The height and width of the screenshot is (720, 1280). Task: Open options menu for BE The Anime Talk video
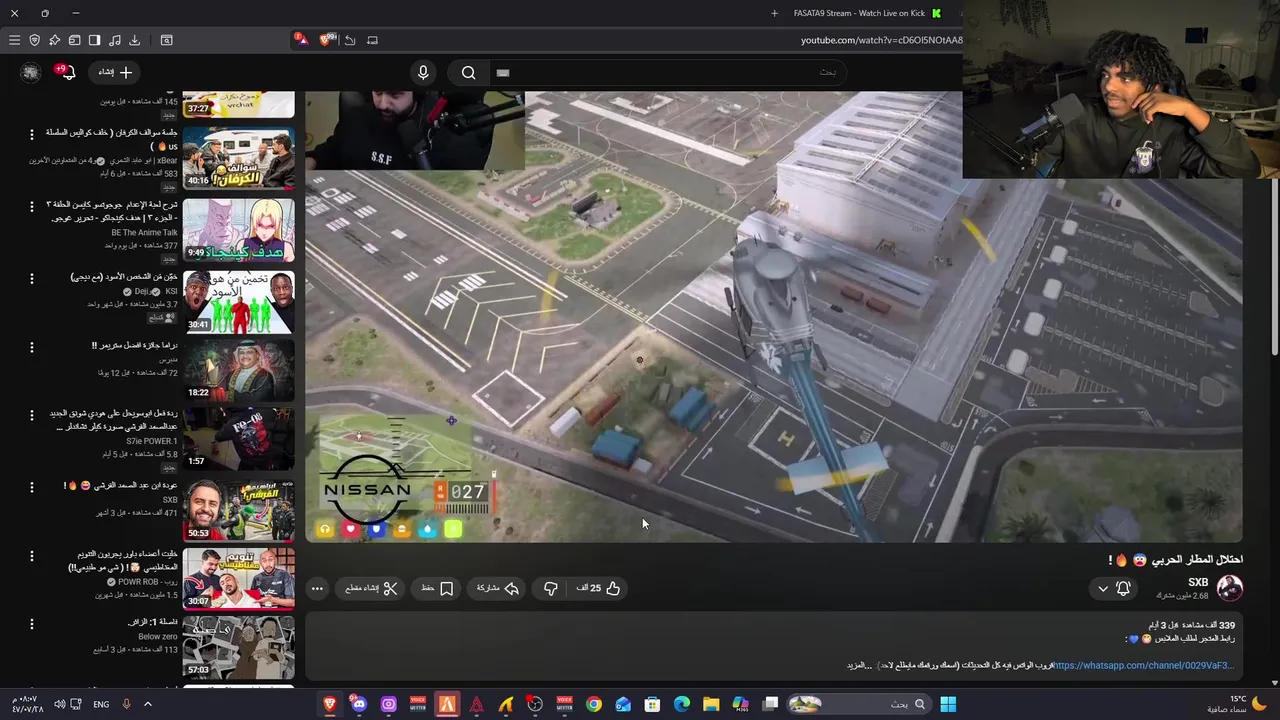(31, 205)
